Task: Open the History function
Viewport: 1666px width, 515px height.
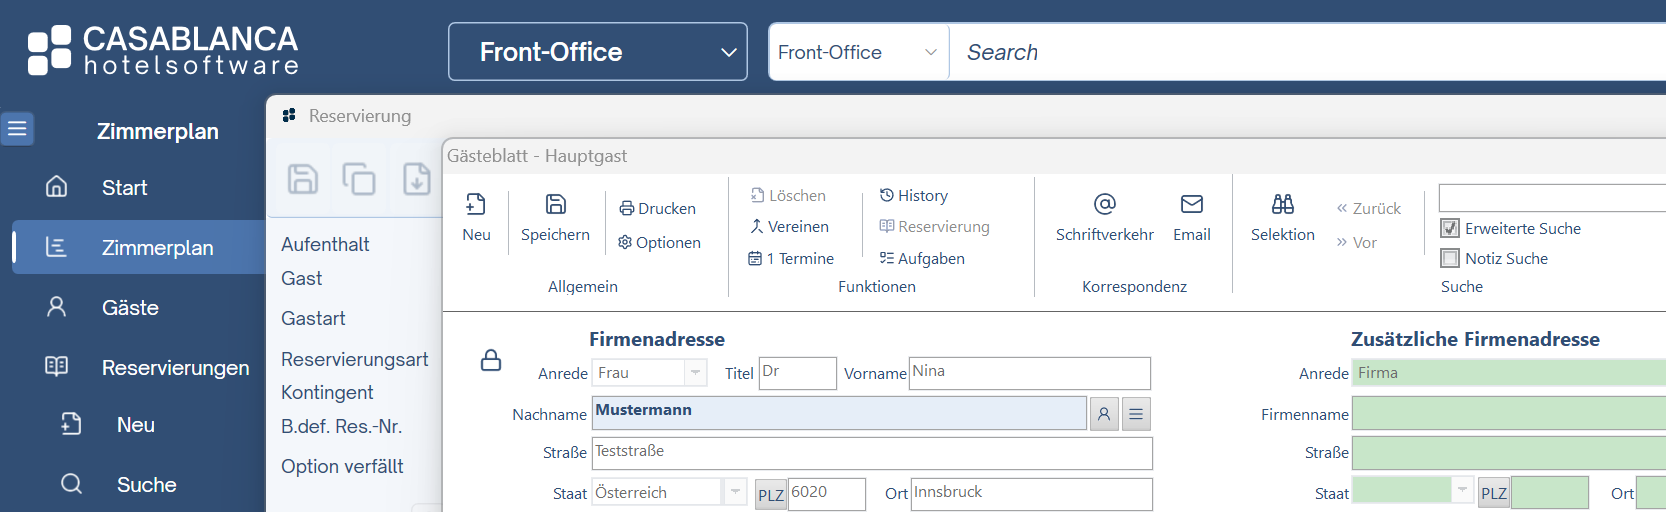Action: tap(913, 196)
